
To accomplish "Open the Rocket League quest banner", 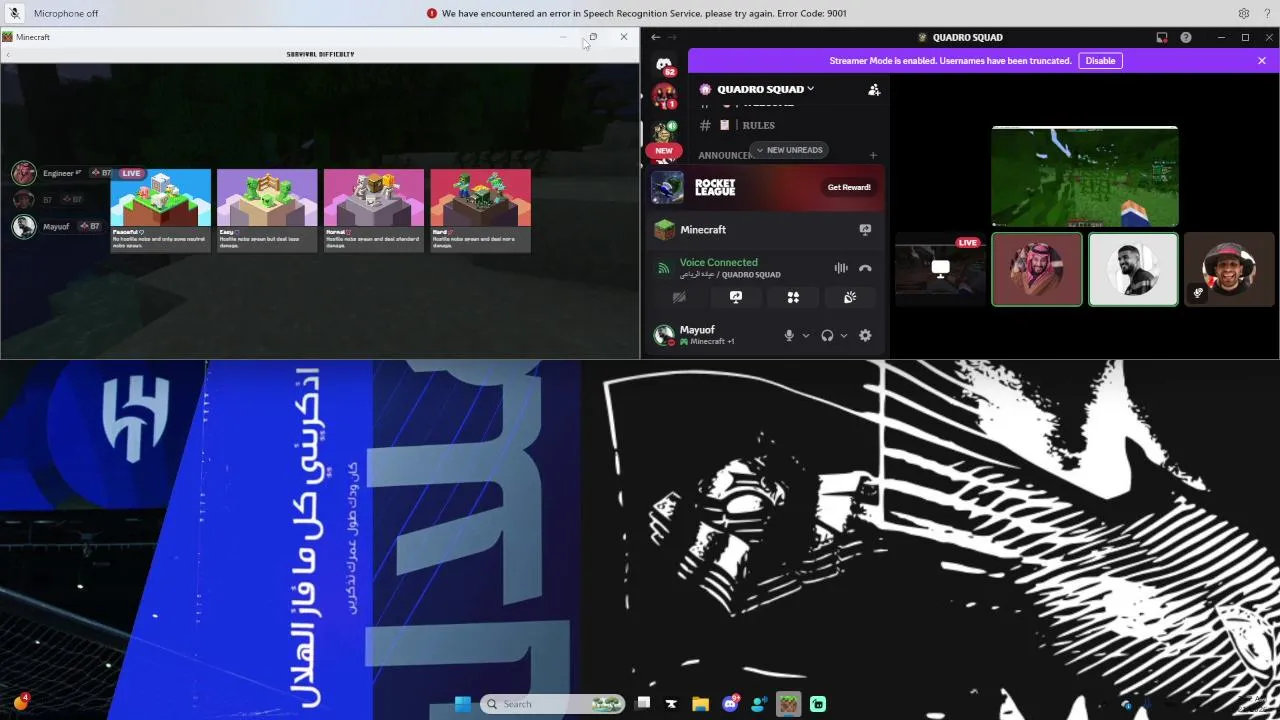I will pyautogui.click(x=766, y=187).
